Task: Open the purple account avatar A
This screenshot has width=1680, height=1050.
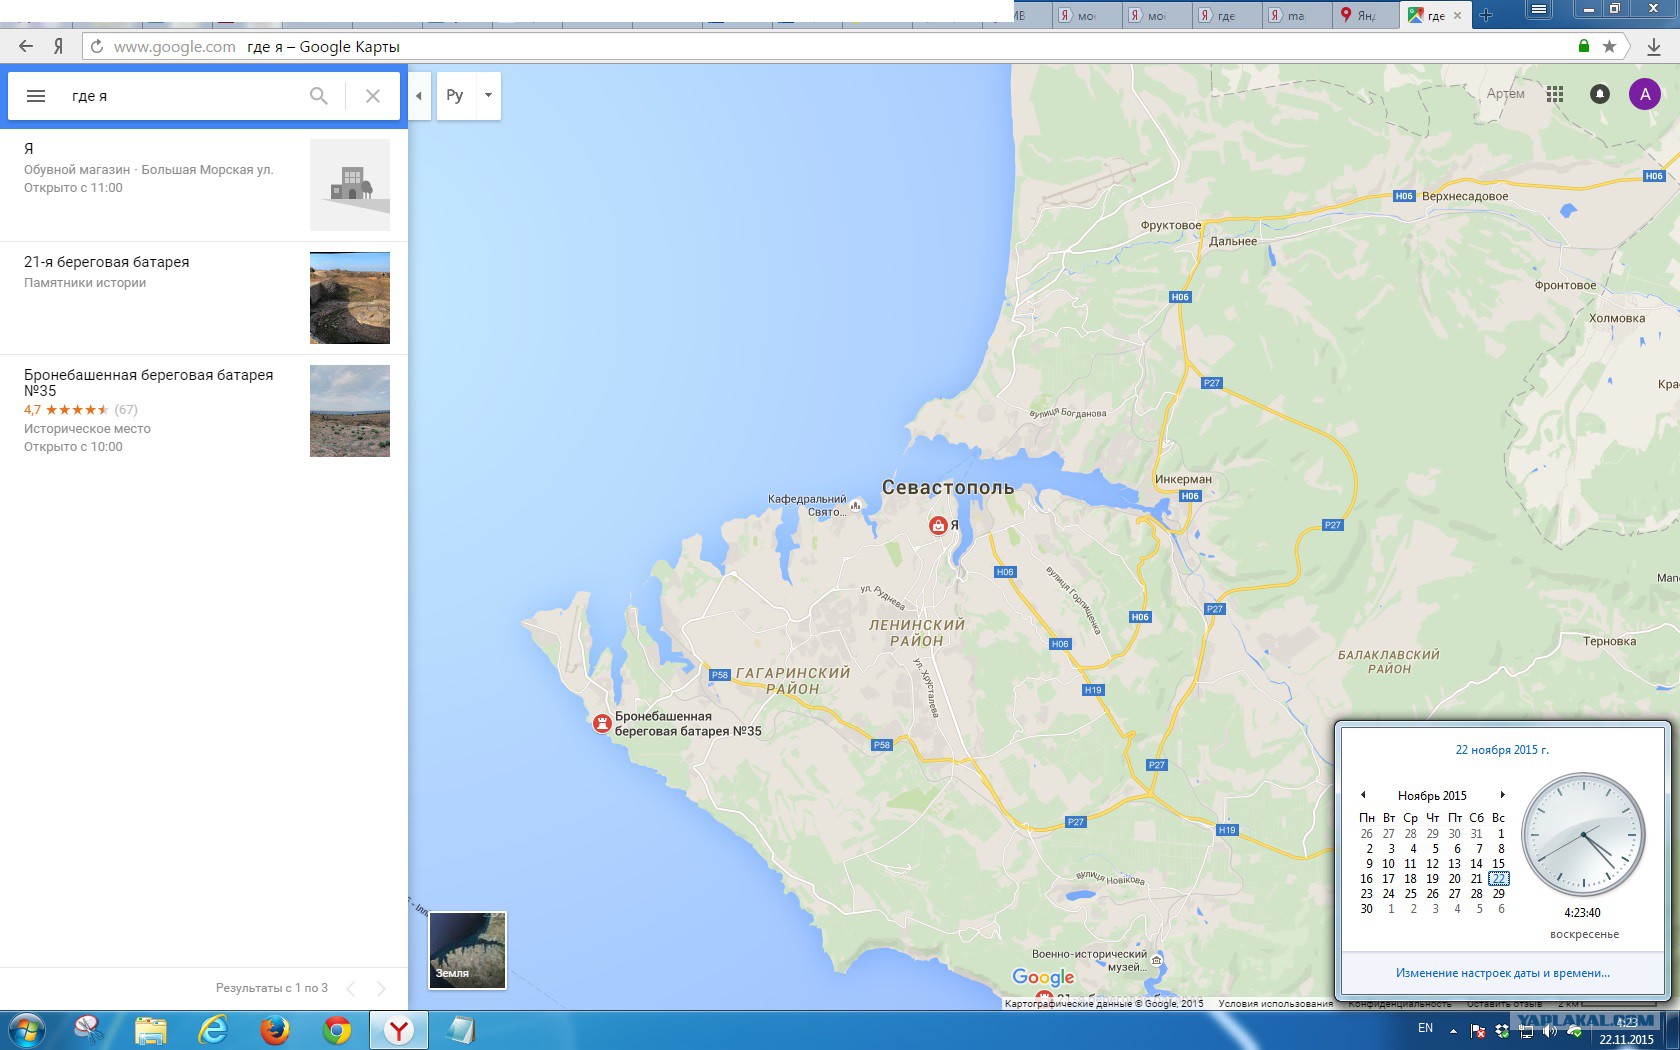Action: click(1645, 94)
